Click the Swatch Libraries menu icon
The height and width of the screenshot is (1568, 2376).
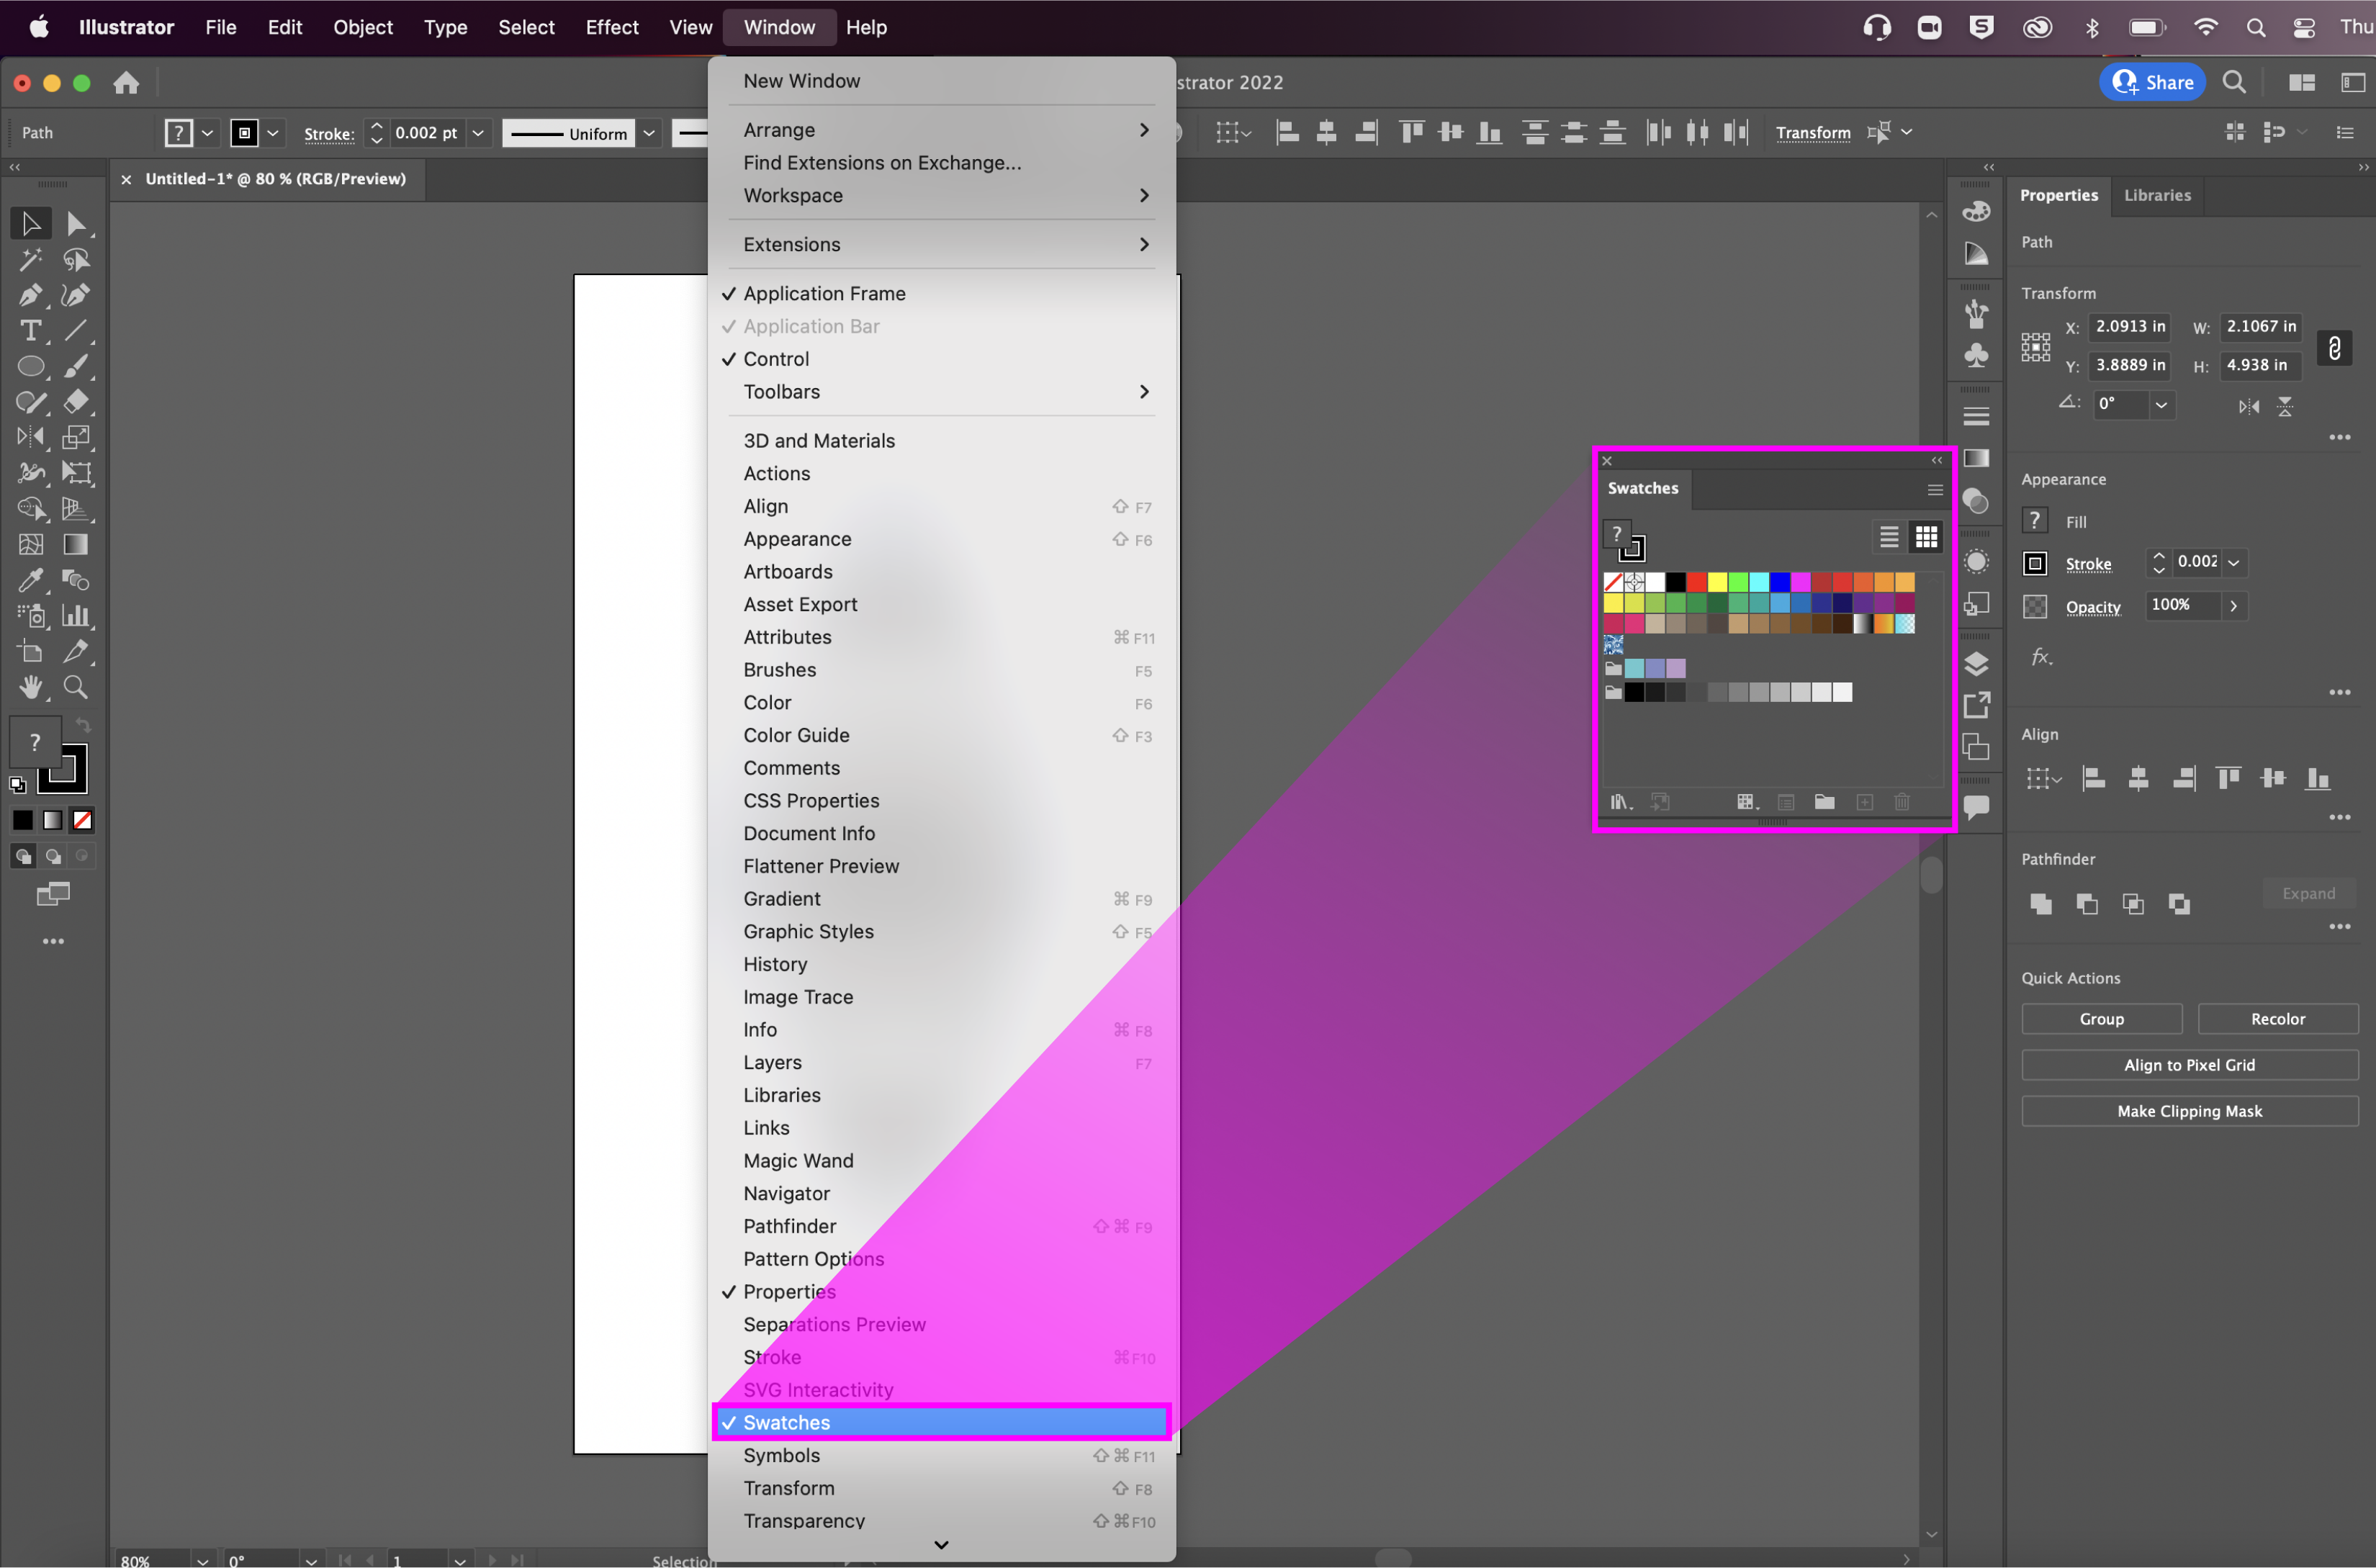(1620, 802)
